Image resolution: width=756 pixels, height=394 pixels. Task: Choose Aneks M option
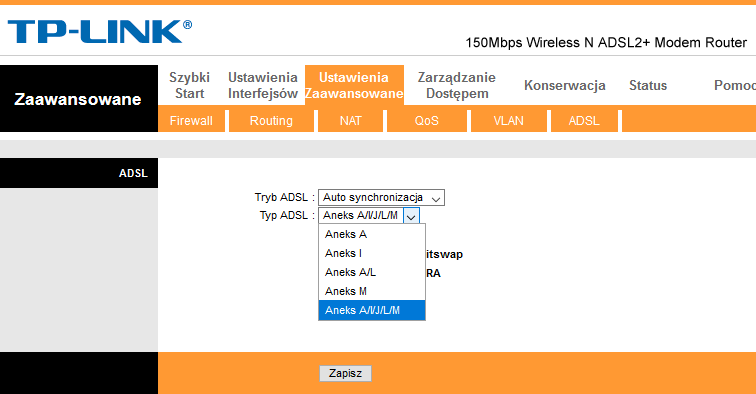point(372,291)
